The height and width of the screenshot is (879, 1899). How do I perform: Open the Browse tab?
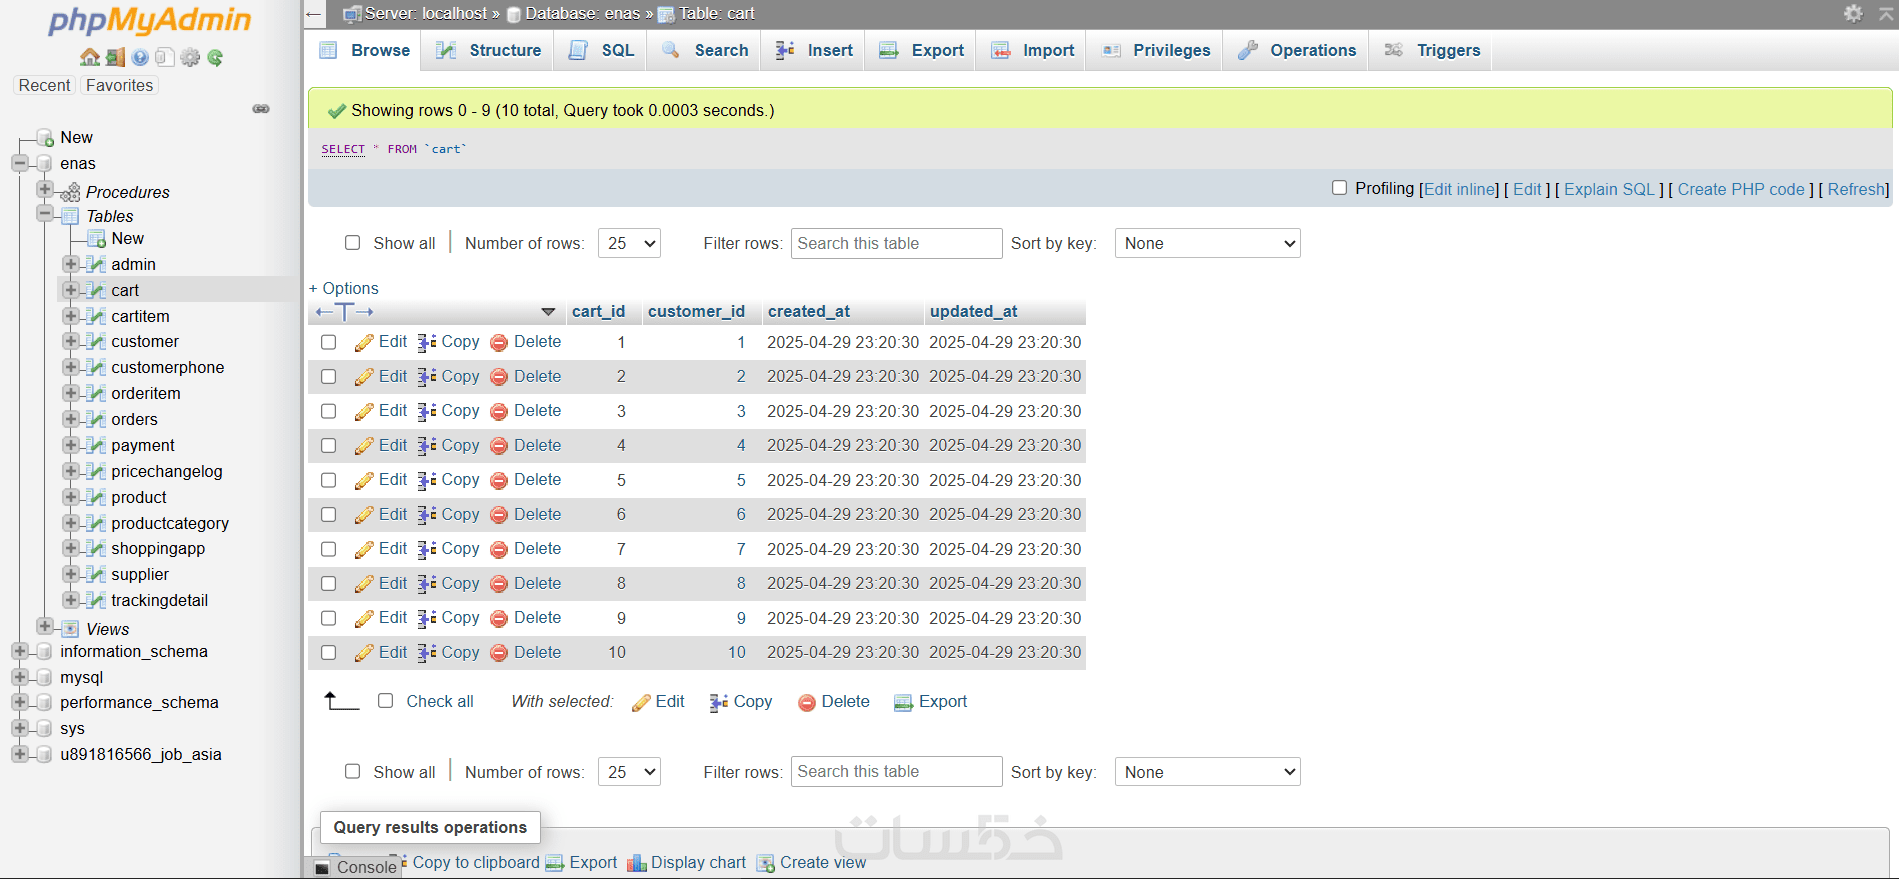tap(365, 50)
